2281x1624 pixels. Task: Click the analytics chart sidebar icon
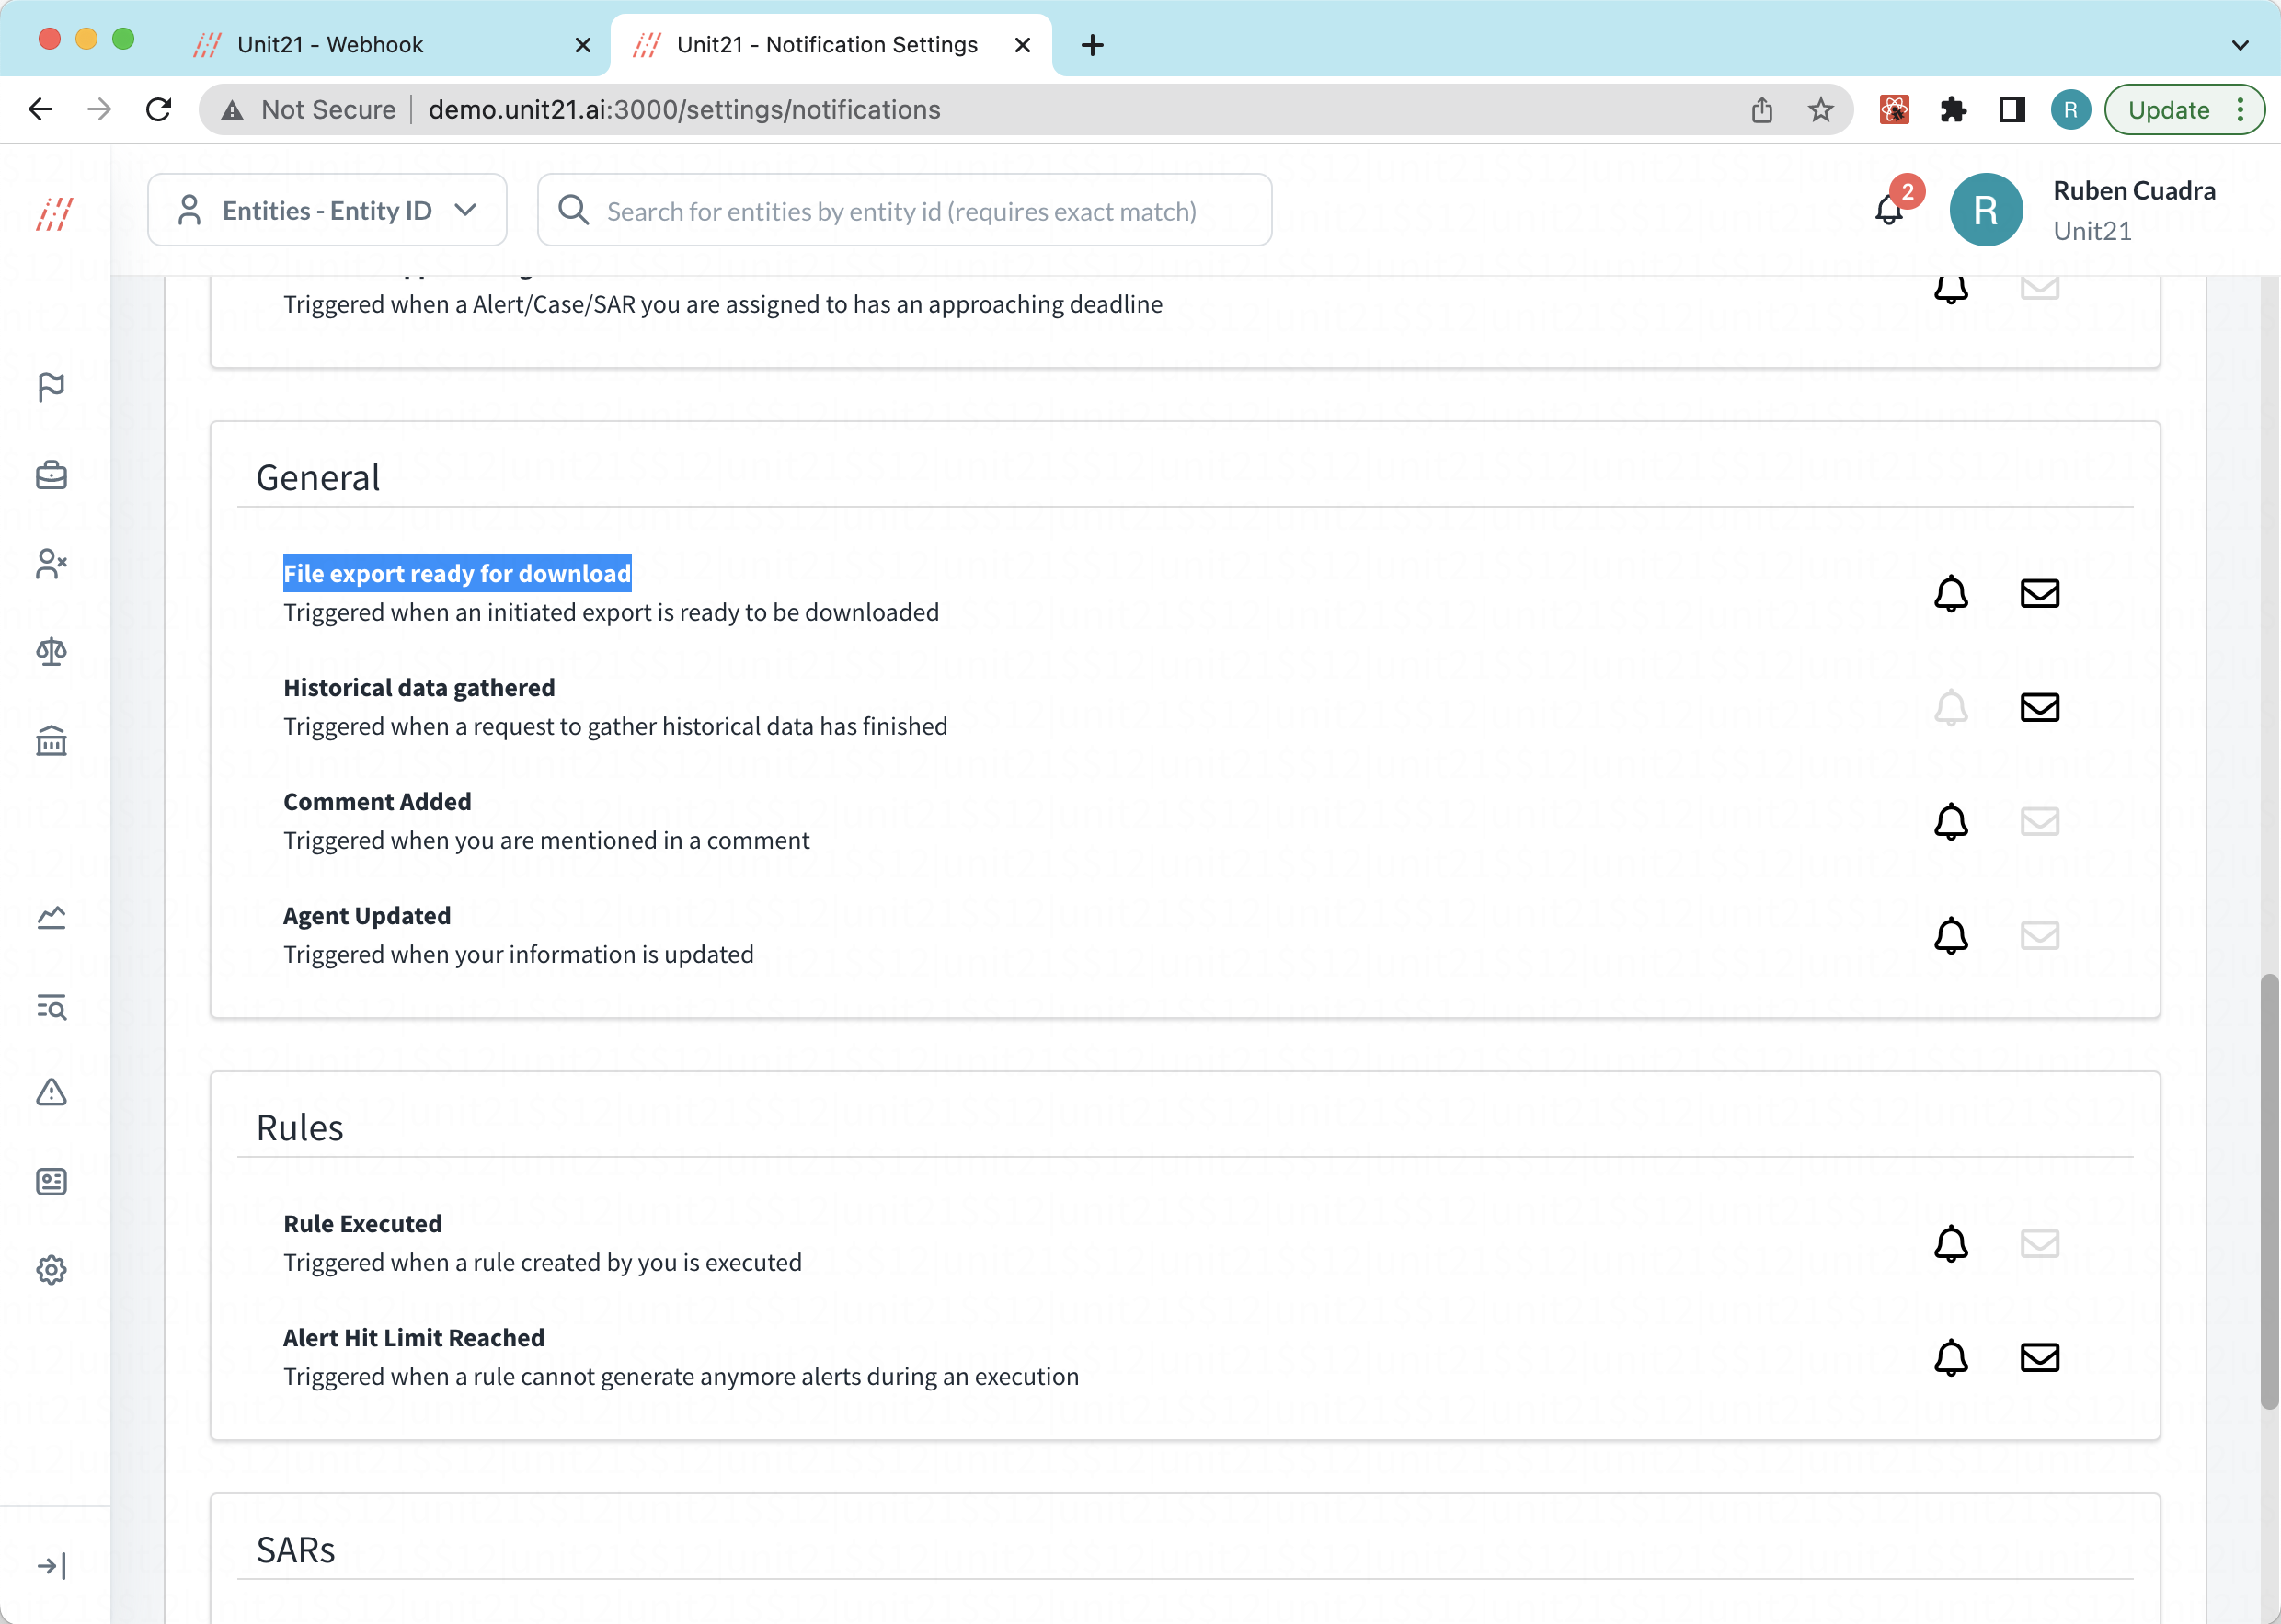(51, 917)
